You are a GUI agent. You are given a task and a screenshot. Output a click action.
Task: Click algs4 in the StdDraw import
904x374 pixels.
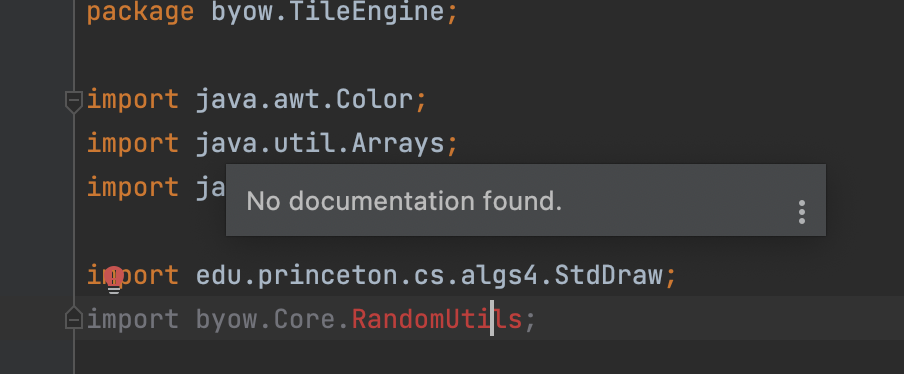(499, 277)
